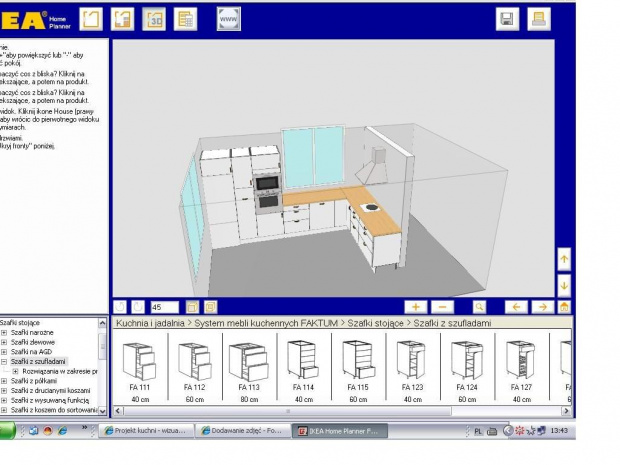Go to Kuchnia i jadalnia breadcrumb
Image resolution: width=620 pixels, height=465 pixels.
pos(151,323)
